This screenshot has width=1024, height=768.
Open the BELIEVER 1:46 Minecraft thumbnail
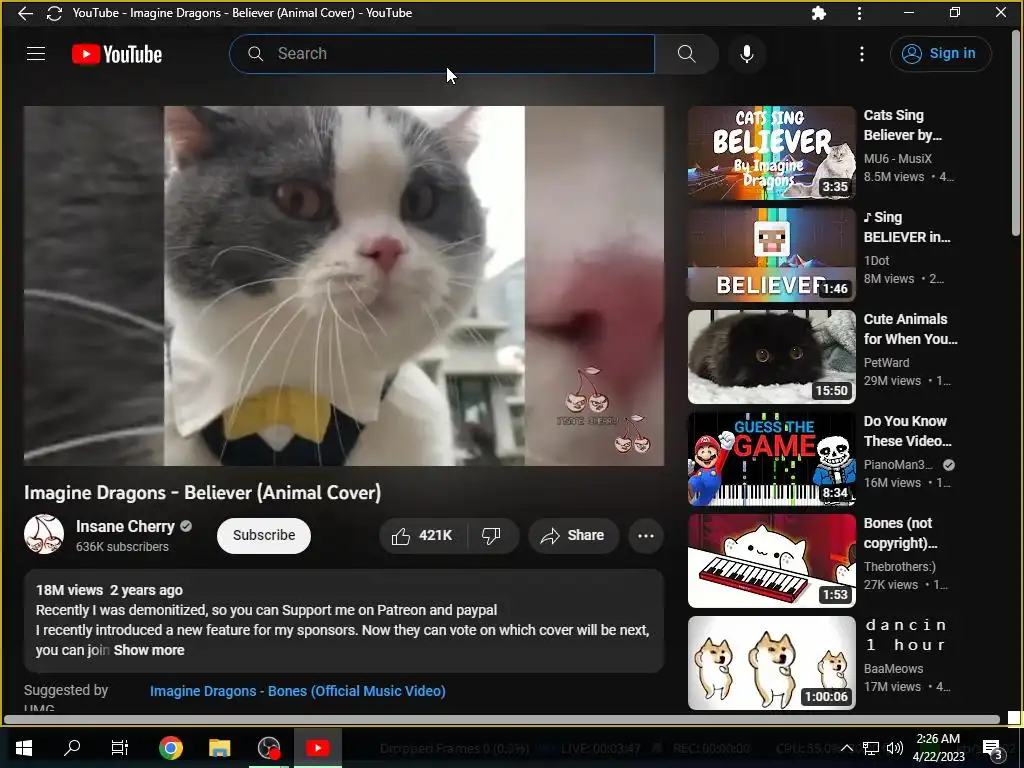771,255
